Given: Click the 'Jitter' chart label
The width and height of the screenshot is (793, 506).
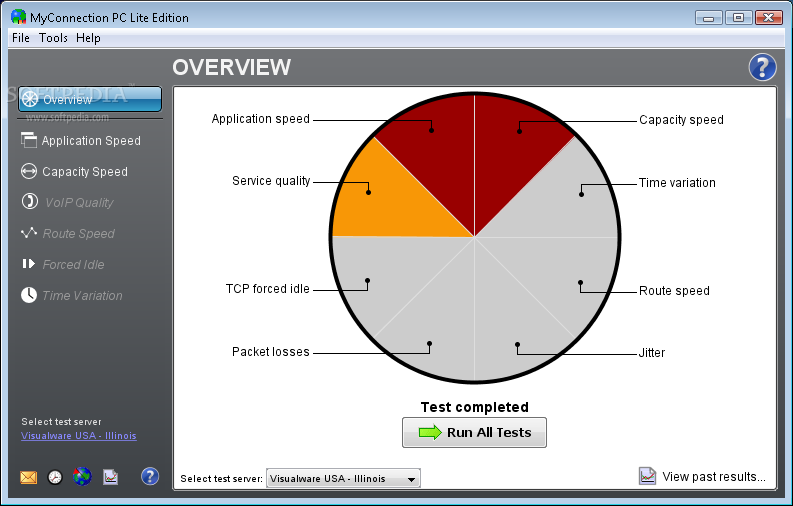Looking at the screenshot, I should tap(651, 353).
